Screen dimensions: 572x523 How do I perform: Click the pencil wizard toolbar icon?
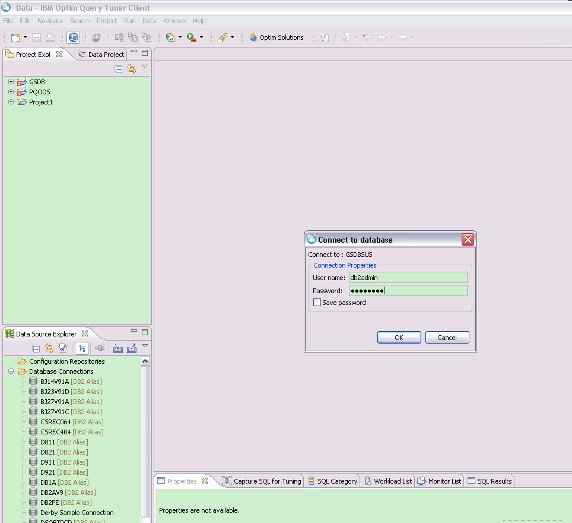click(223, 37)
